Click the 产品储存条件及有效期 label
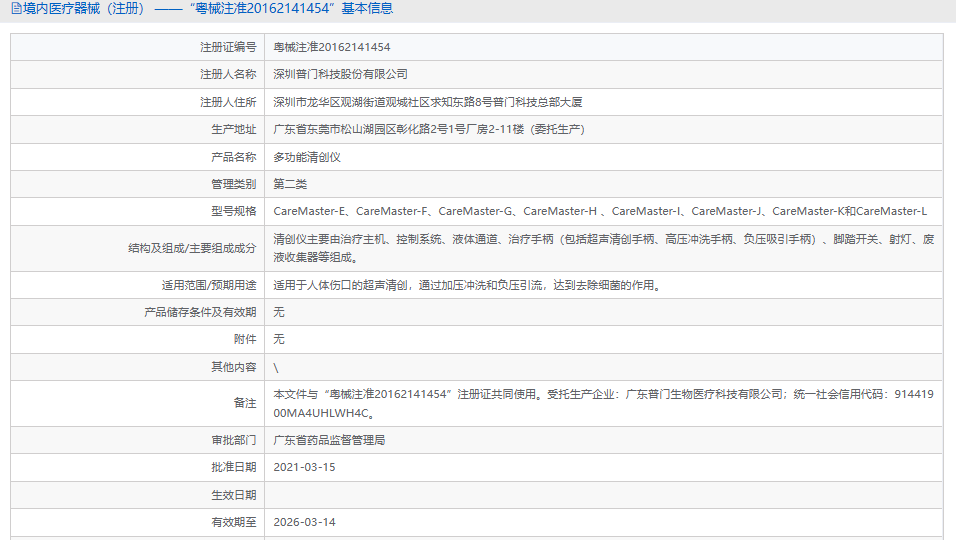Viewport: 956px width, 540px height. pyautogui.click(x=200, y=312)
